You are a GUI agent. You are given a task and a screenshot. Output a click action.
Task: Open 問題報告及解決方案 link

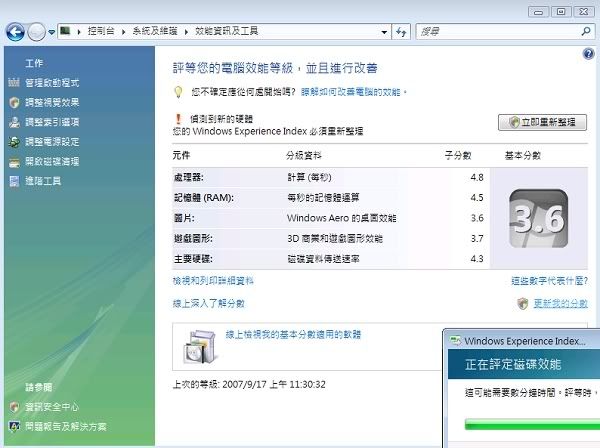(65, 426)
